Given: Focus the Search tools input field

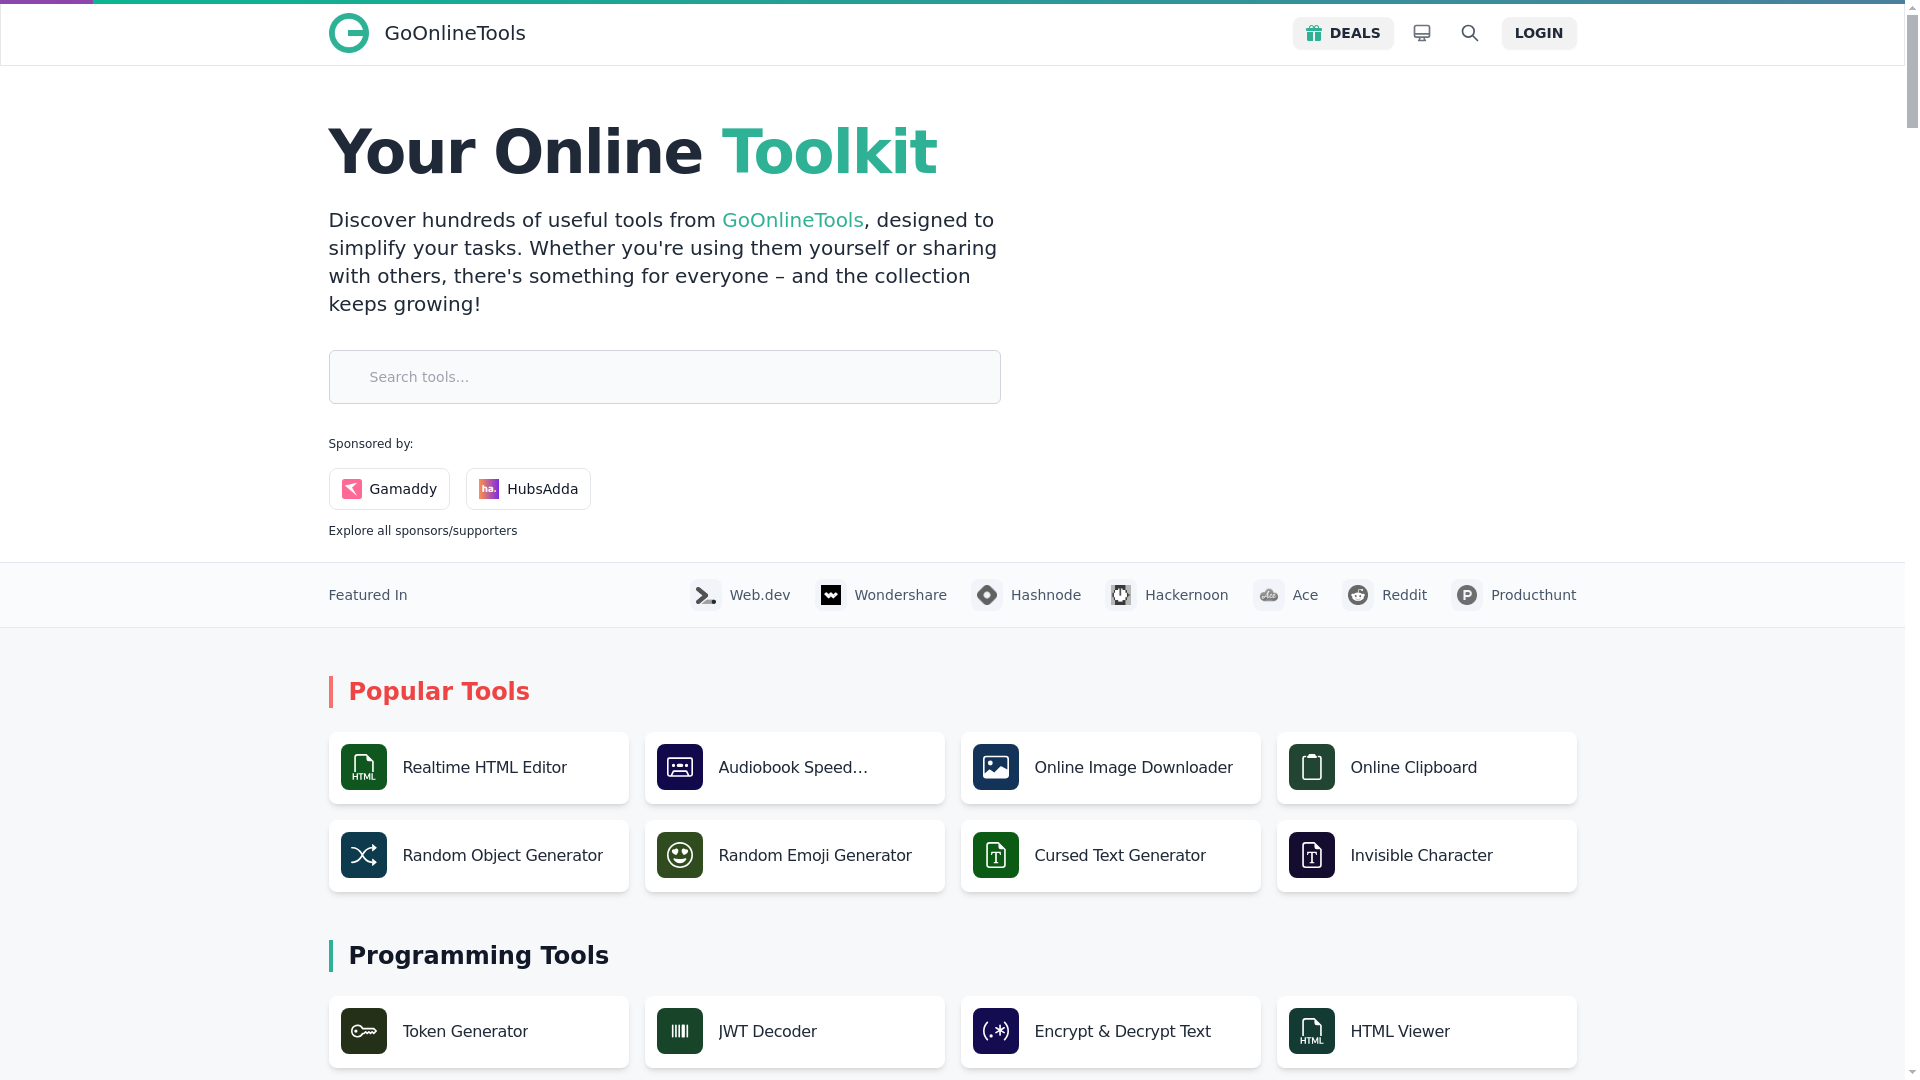Looking at the screenshot, I should click(665, 377).
